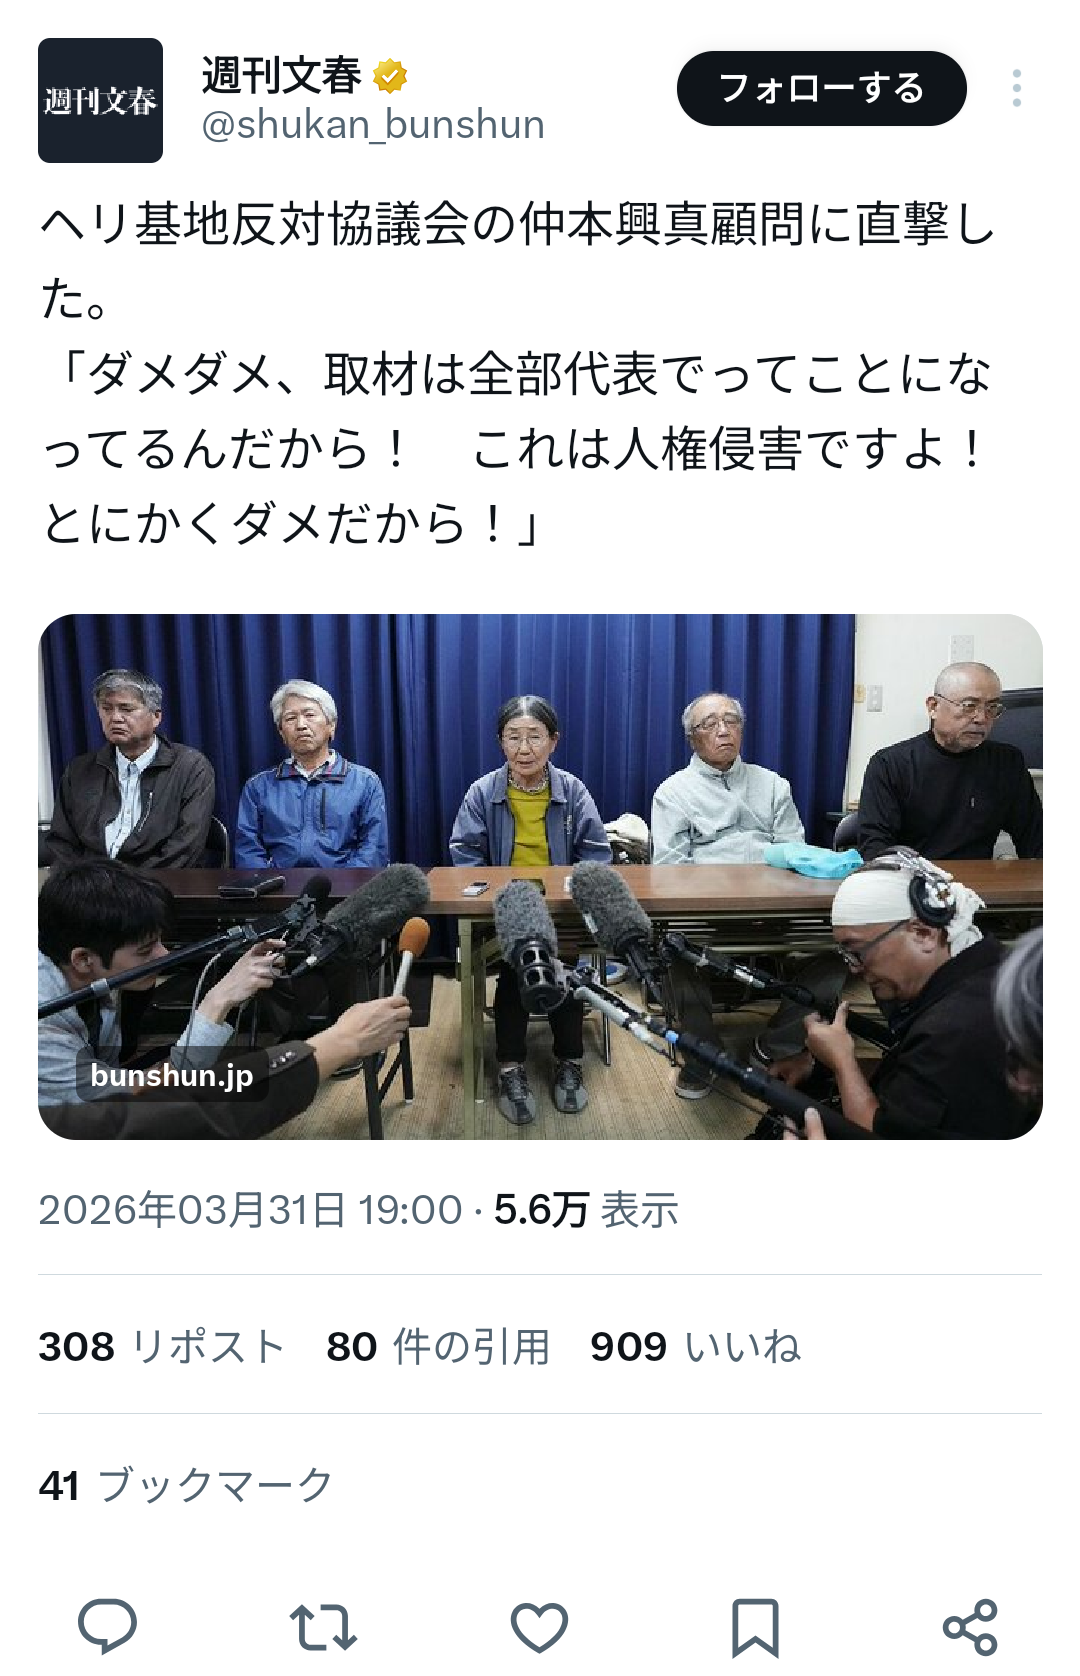Open the 週刊文春 profile avatar
This screenshot has width=1080, height=1676.
tap(100, 100)
